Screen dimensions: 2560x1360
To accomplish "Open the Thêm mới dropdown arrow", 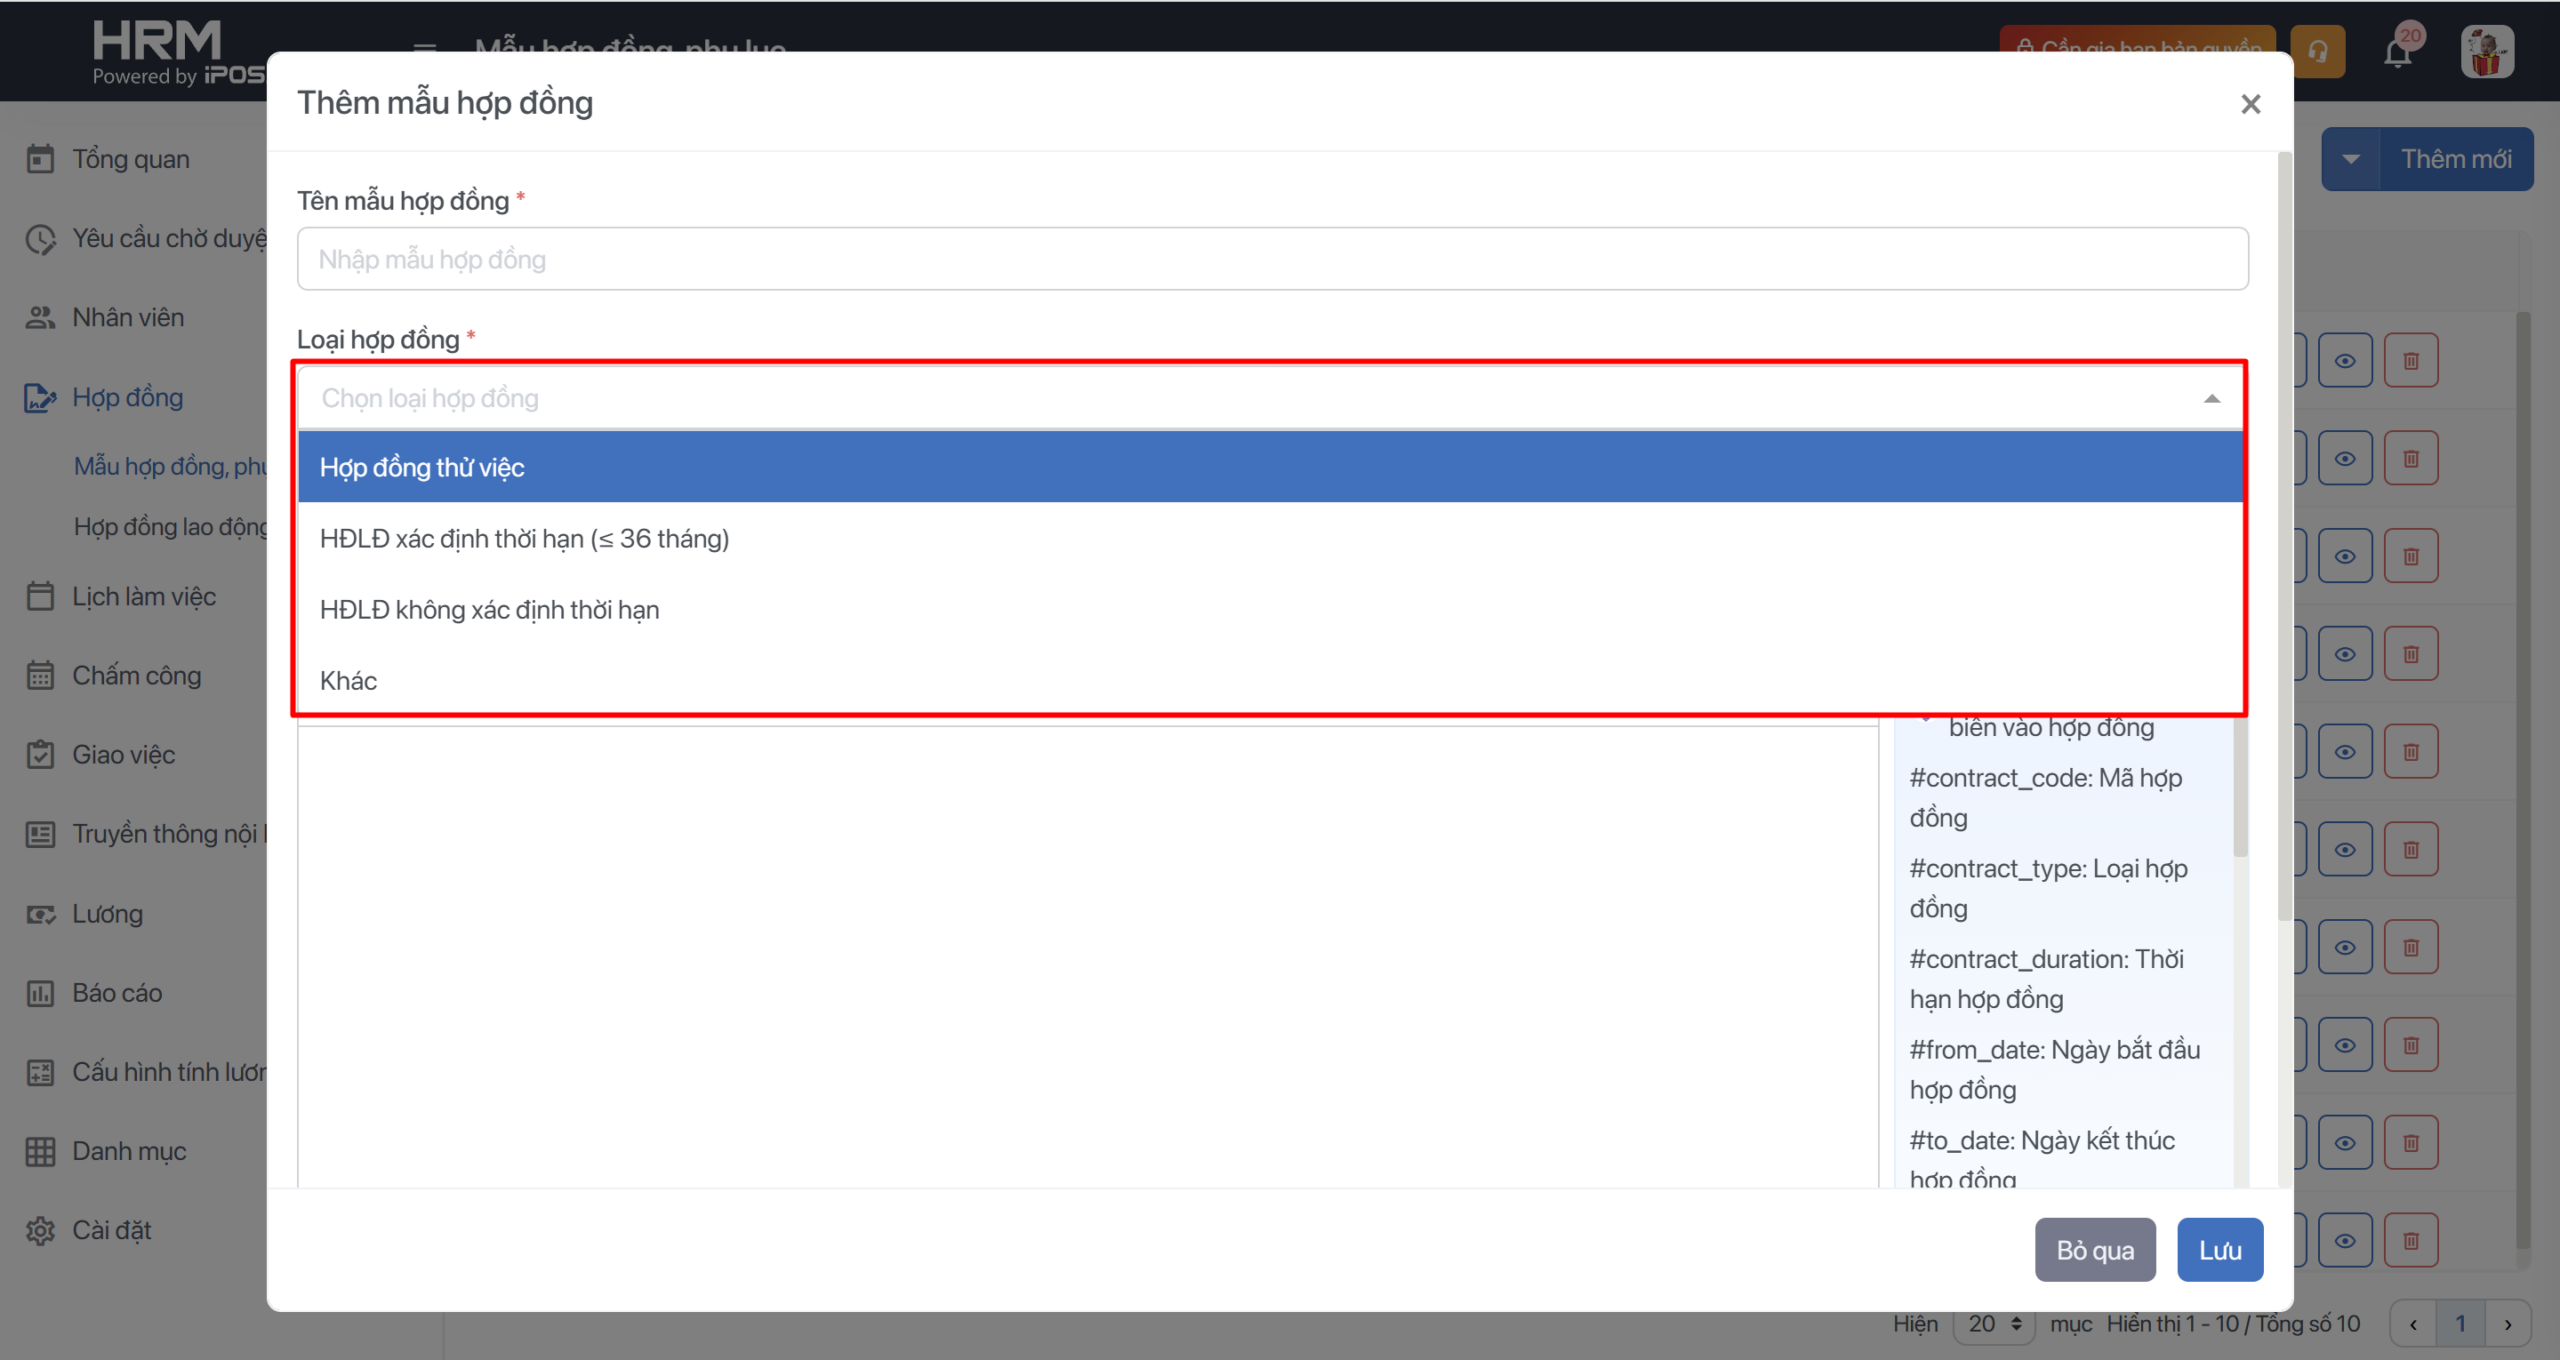I will pyautogui.click(x=2350, y=159).
